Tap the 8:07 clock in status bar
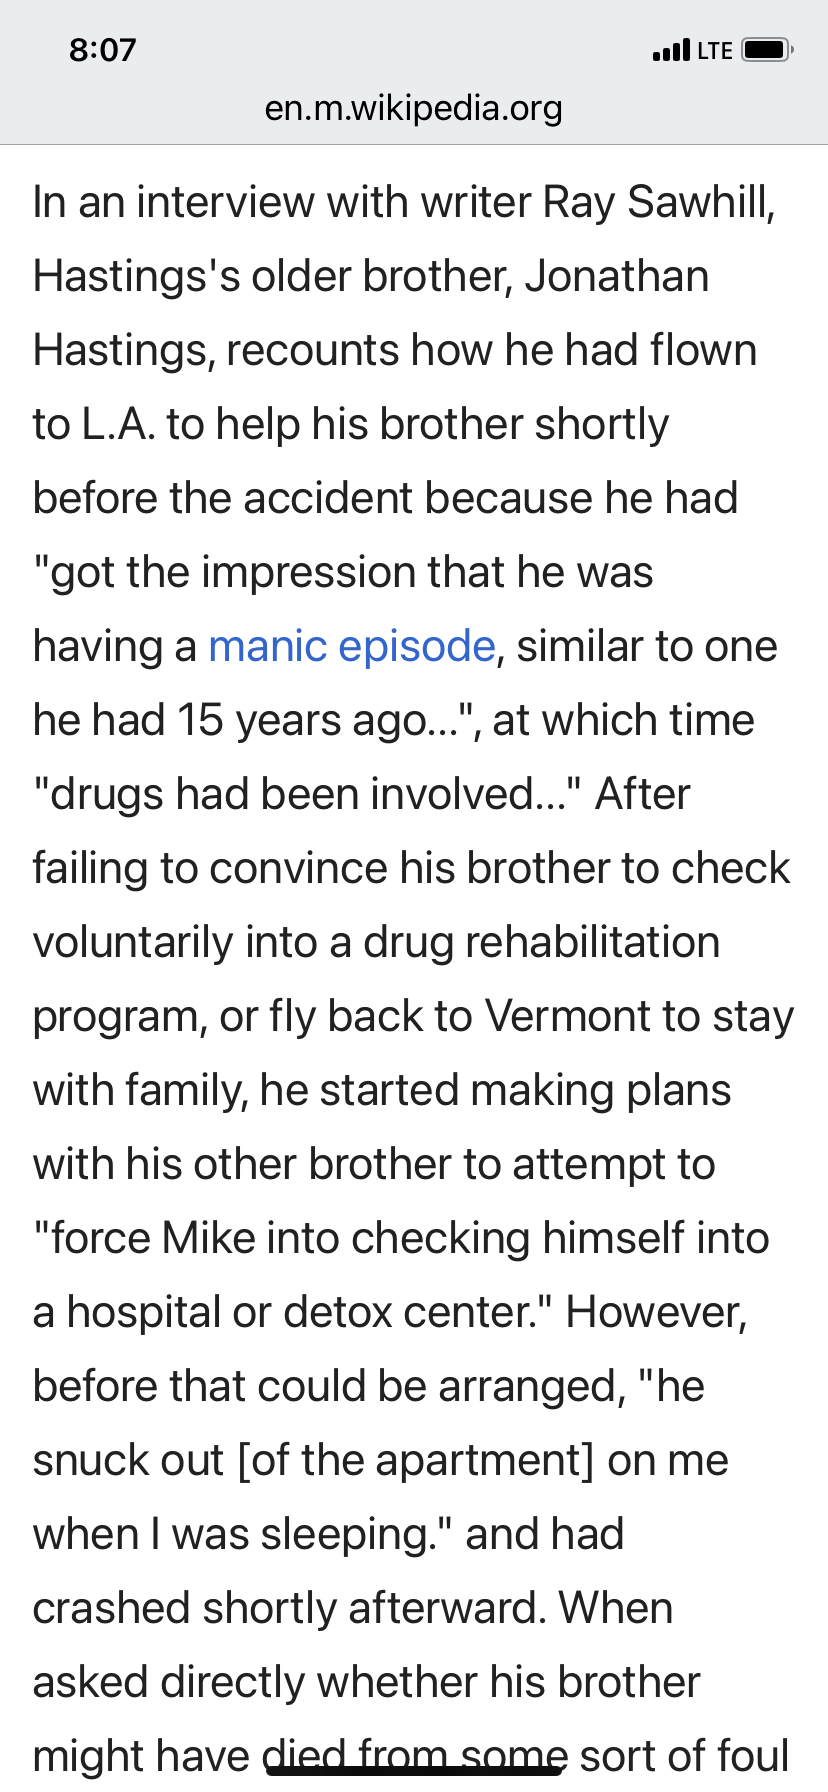The image size is (828, 1792). tap(102, 50)
